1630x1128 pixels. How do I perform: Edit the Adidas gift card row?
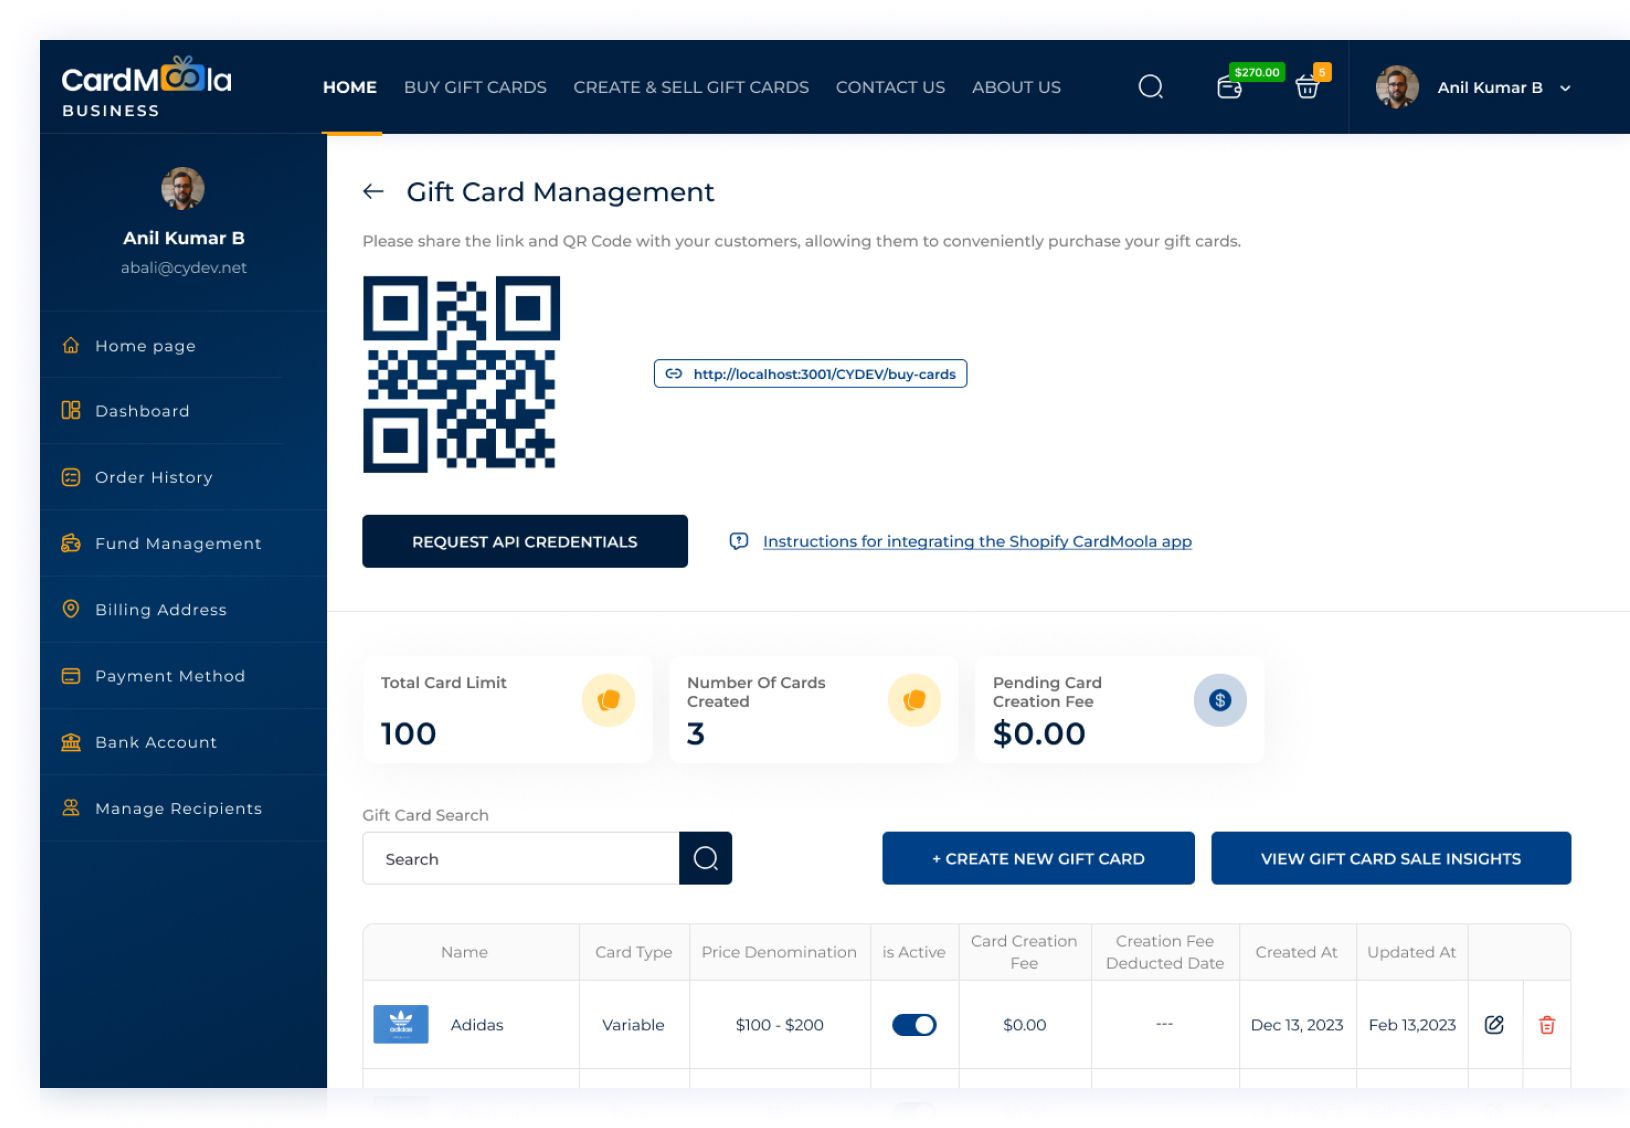[1494, 1025]
